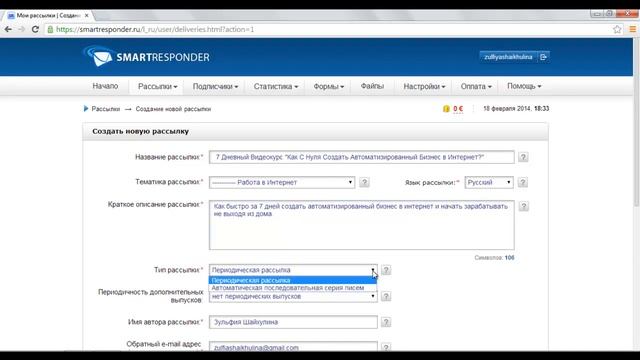
Task: Expand the Формы menu
Action: (x=329, y=87)
